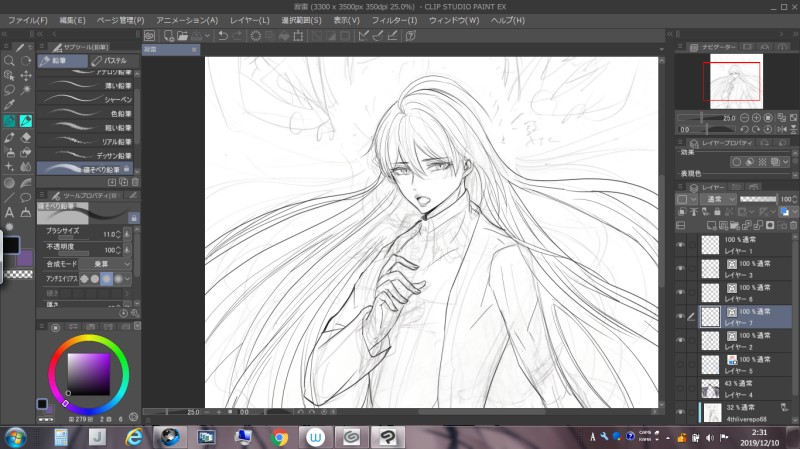Screen dimensions: 800x449
Task: Zoom out in Navigator panel
Action: pos(744,118)
